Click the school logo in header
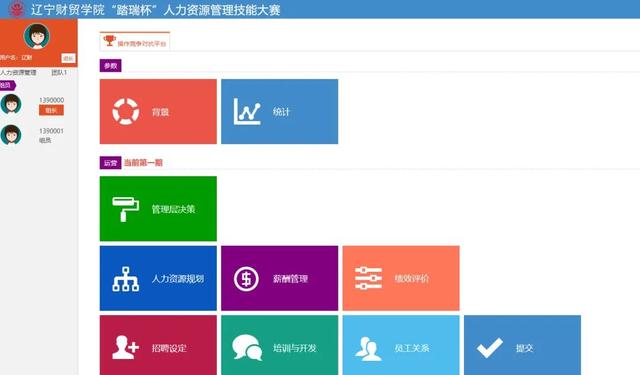This screenshot has width=640, height=375. click(x=16, y=9)
